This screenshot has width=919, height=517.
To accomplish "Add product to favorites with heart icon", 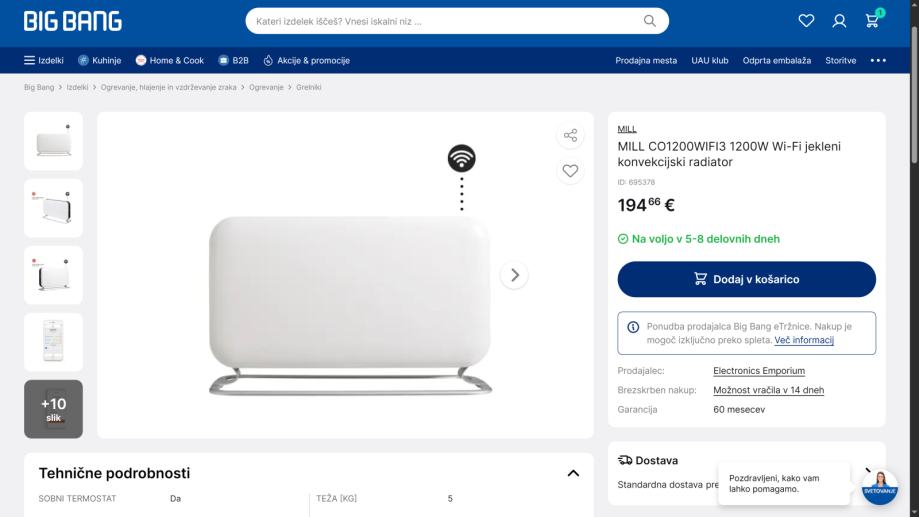I will pyautogui.click(x=570, y=171).
